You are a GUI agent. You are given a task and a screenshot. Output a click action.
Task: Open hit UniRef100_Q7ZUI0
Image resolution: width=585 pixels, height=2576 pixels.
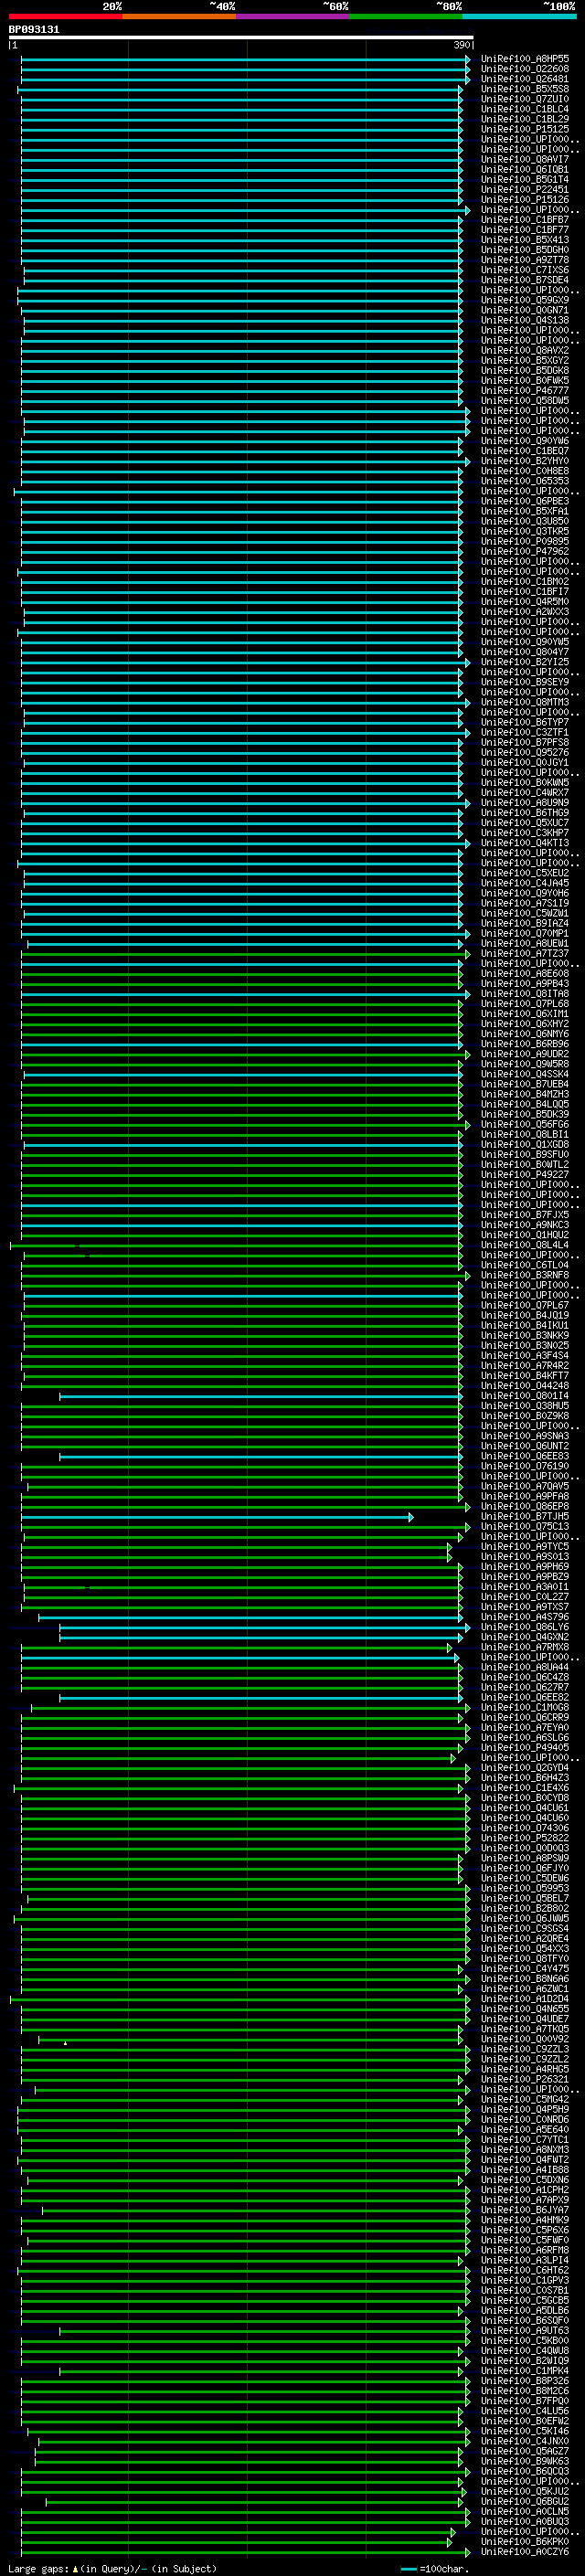(x=525, y=99)
